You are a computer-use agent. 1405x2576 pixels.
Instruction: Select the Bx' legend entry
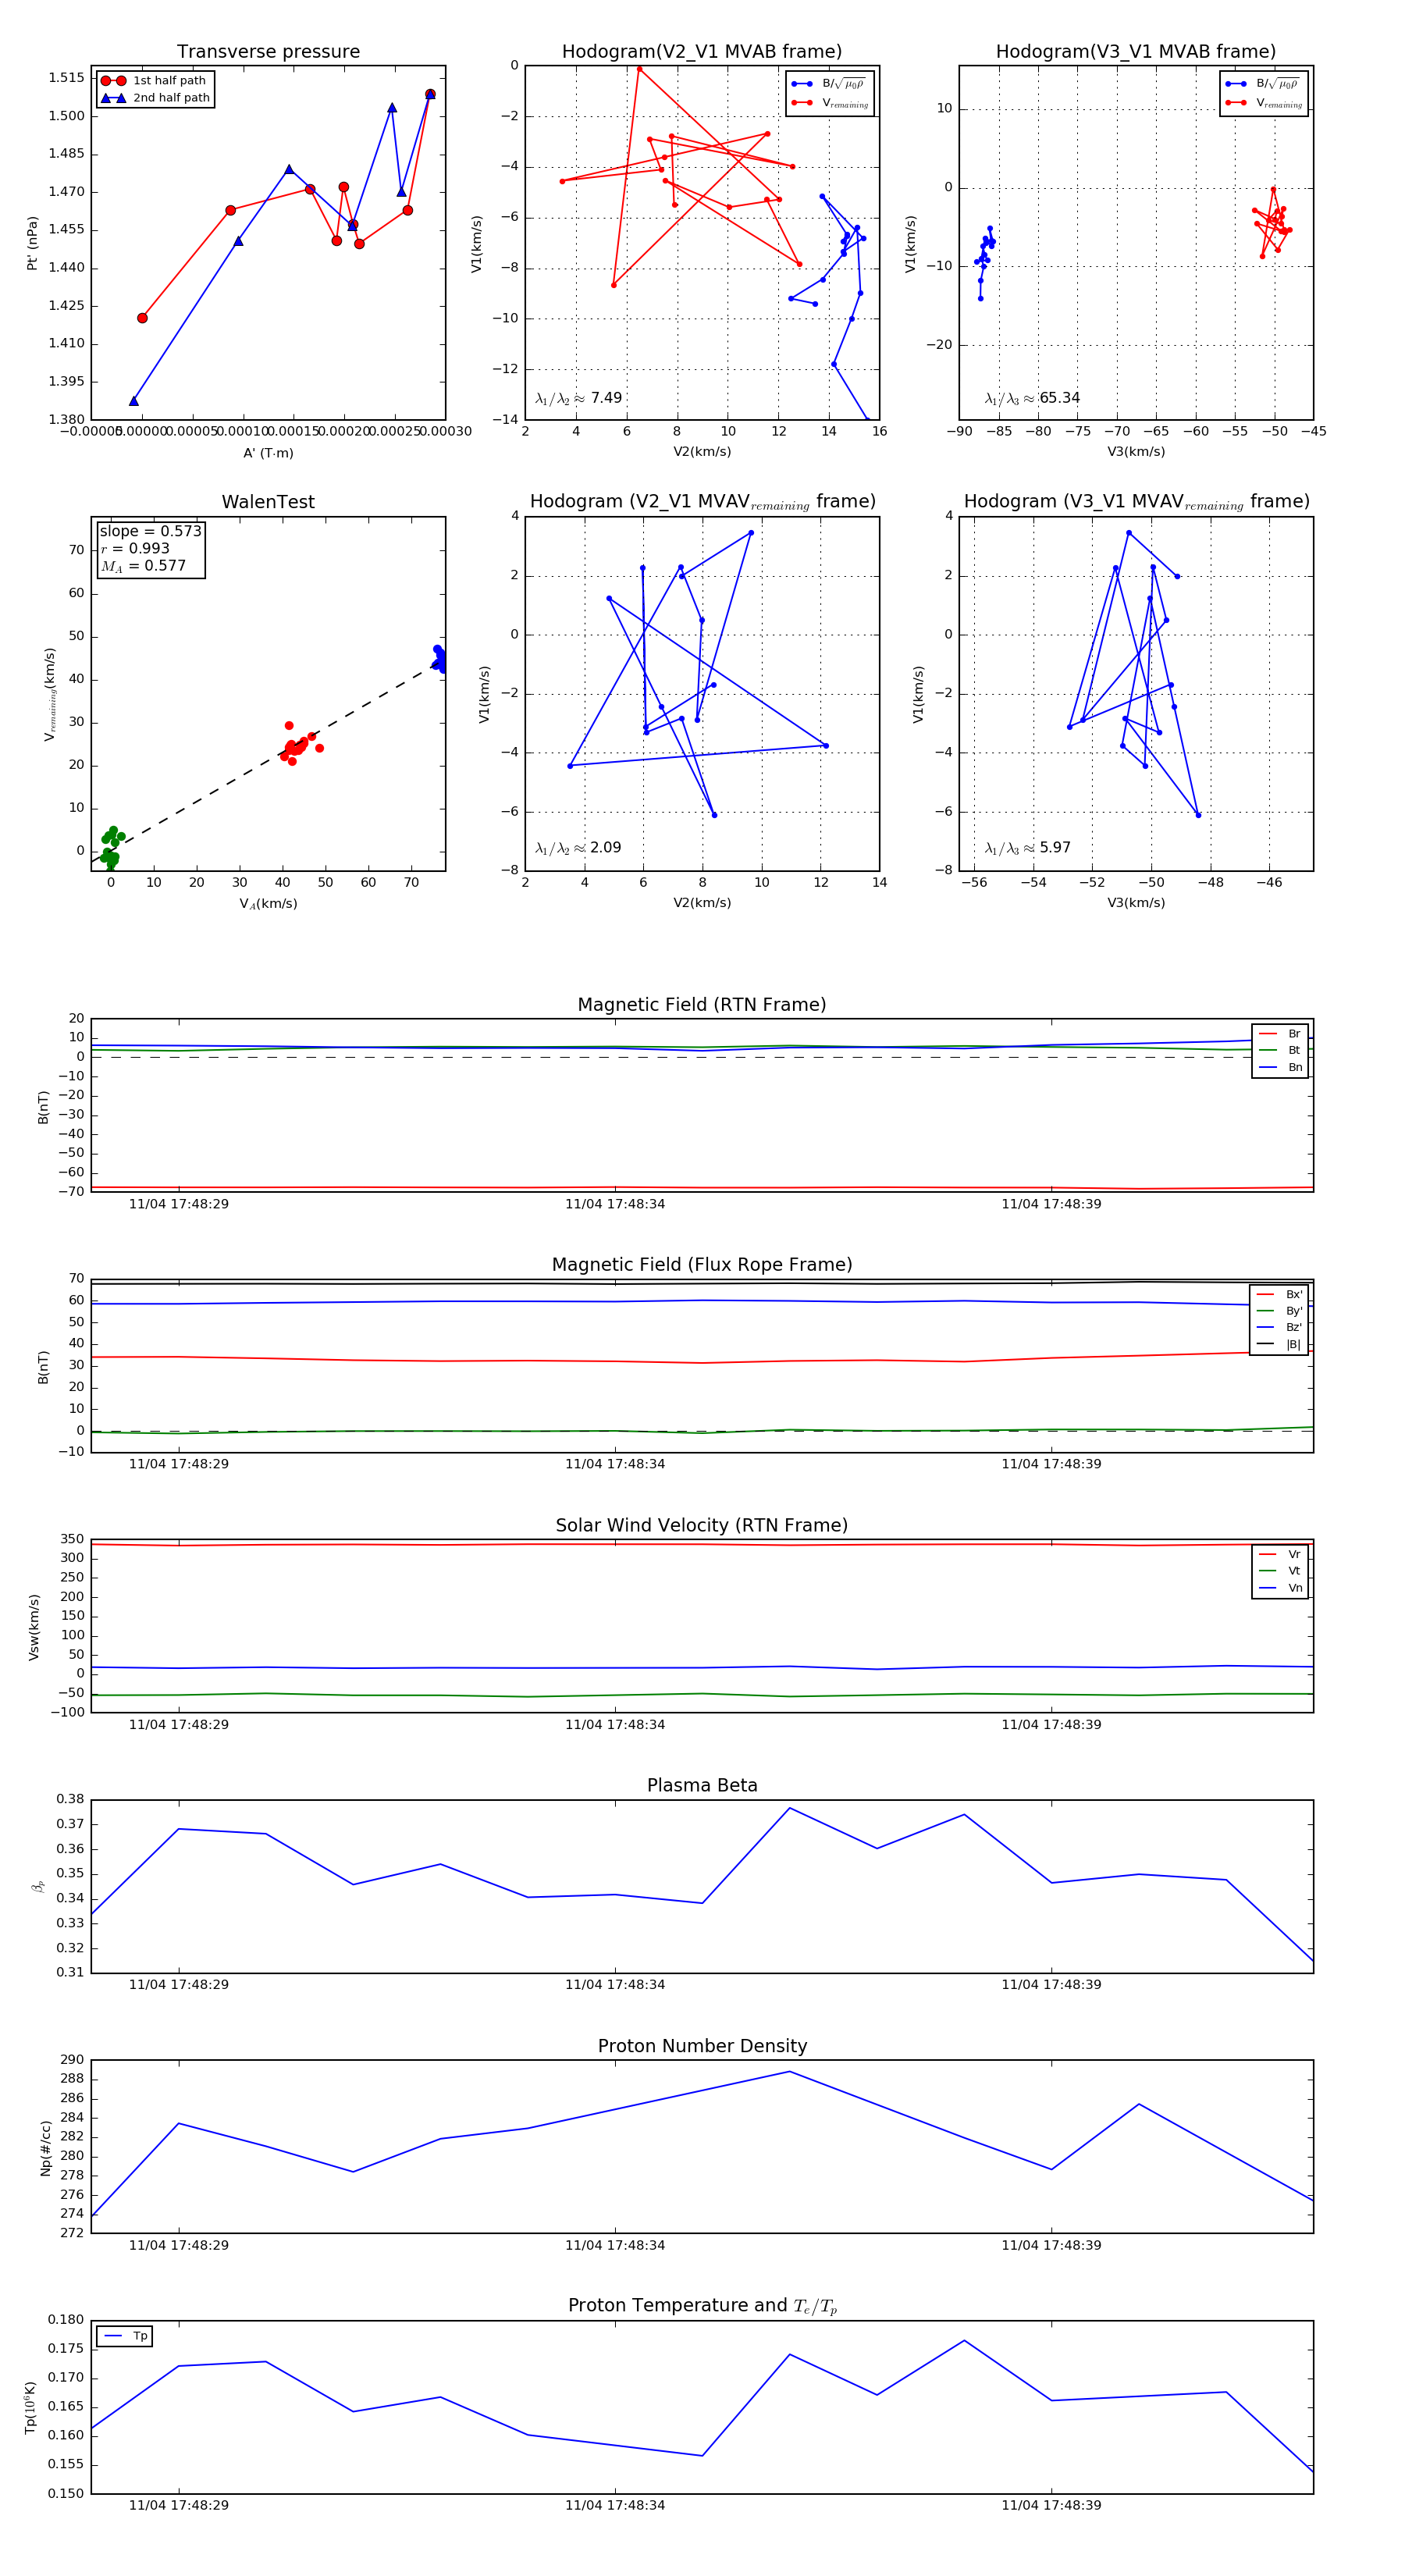[1279, 1295]
